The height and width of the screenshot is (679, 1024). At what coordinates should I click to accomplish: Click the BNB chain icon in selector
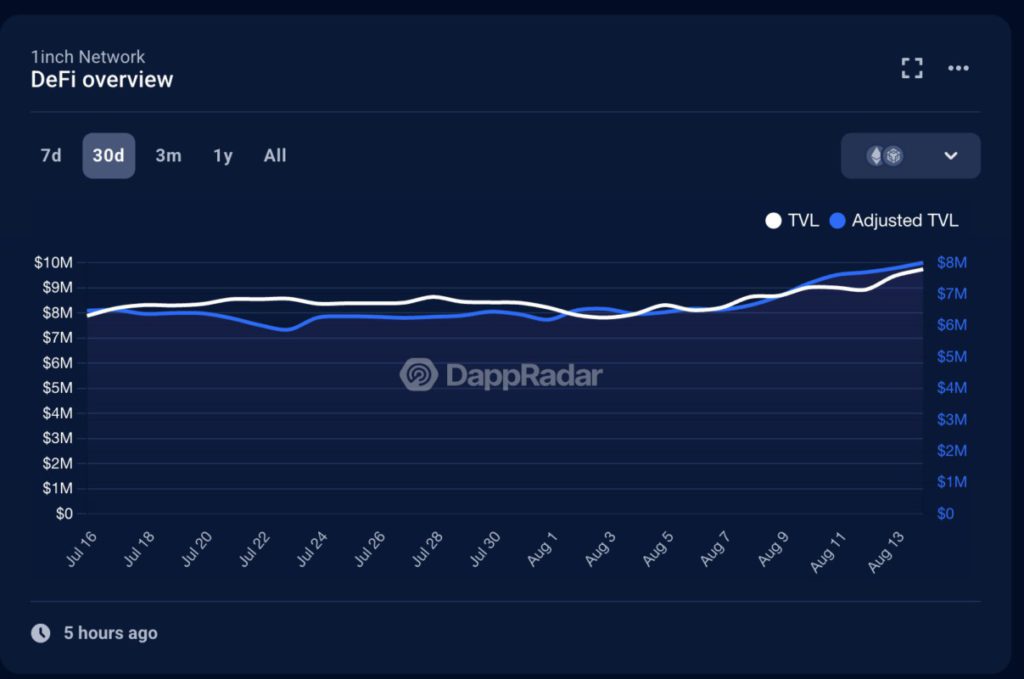893,156
